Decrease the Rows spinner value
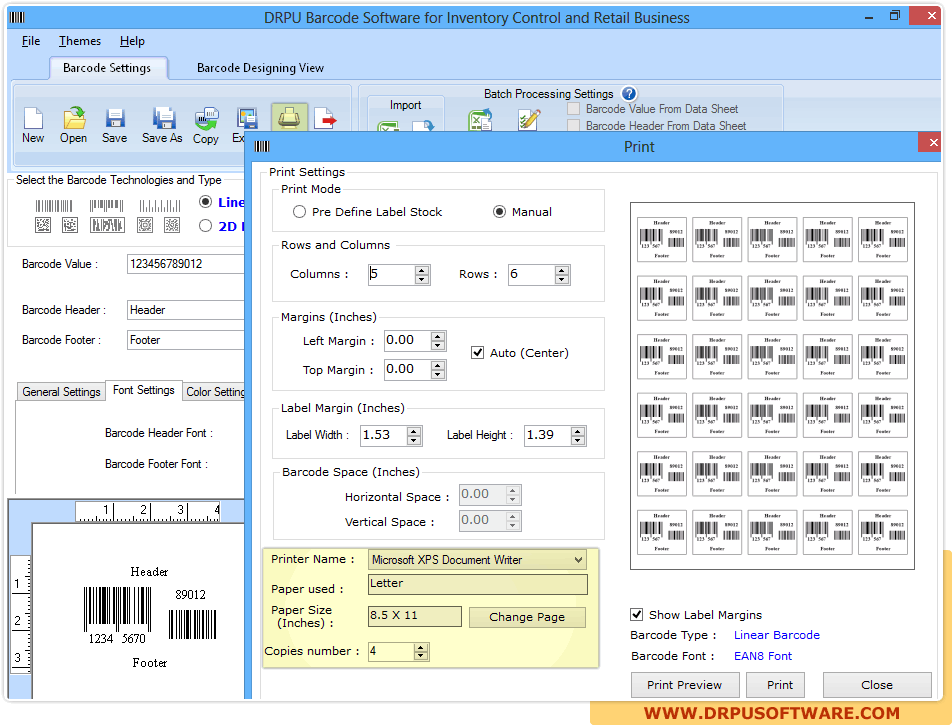This screenshot has width=952, height=725. click(x=562, y=279)
